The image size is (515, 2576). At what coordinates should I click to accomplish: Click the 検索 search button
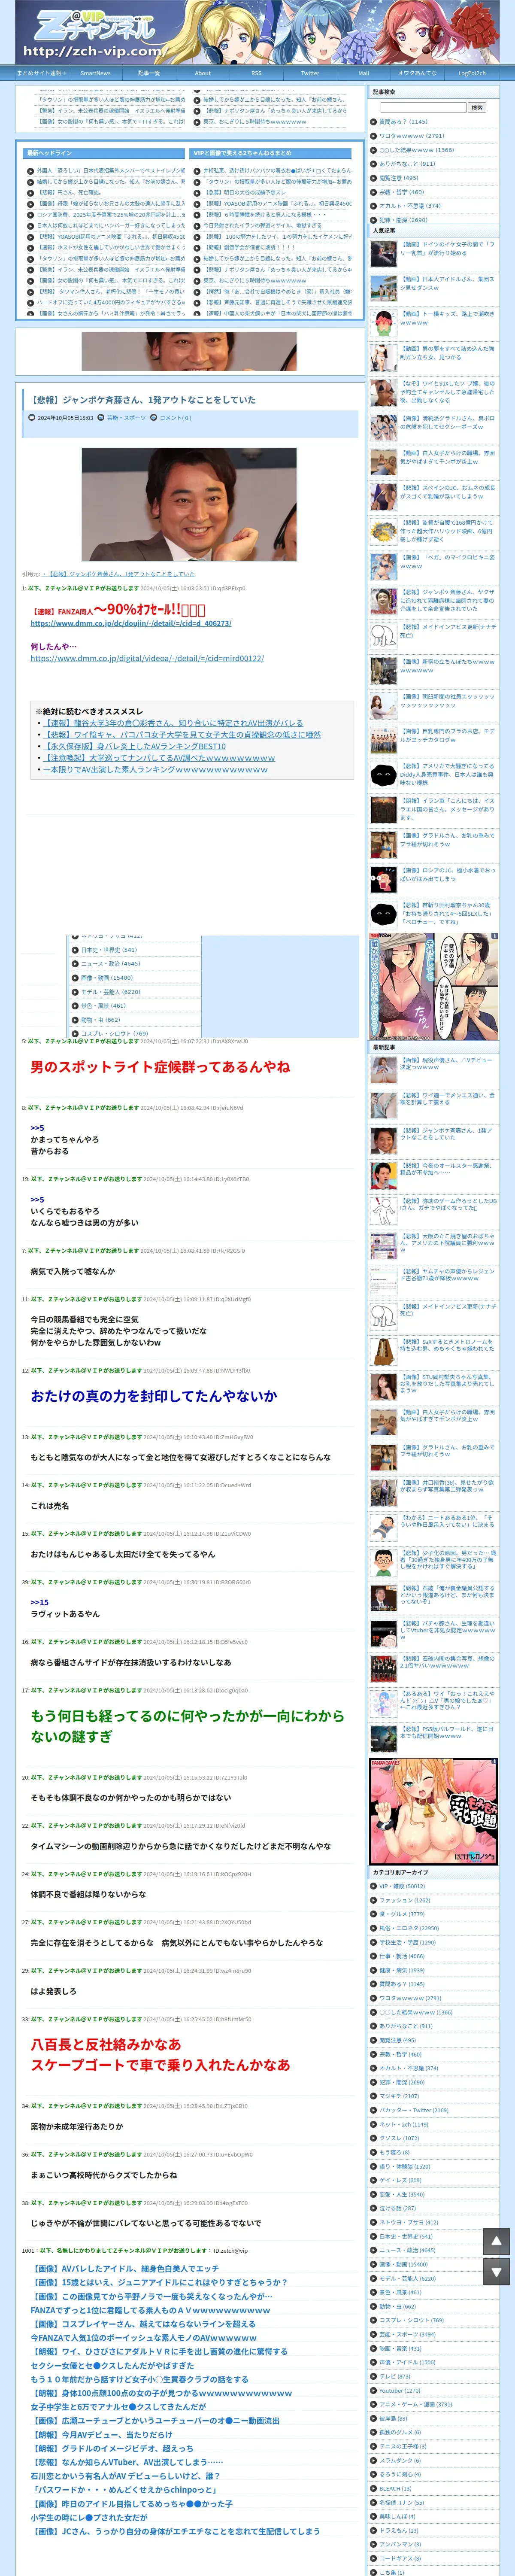point(477,107)
